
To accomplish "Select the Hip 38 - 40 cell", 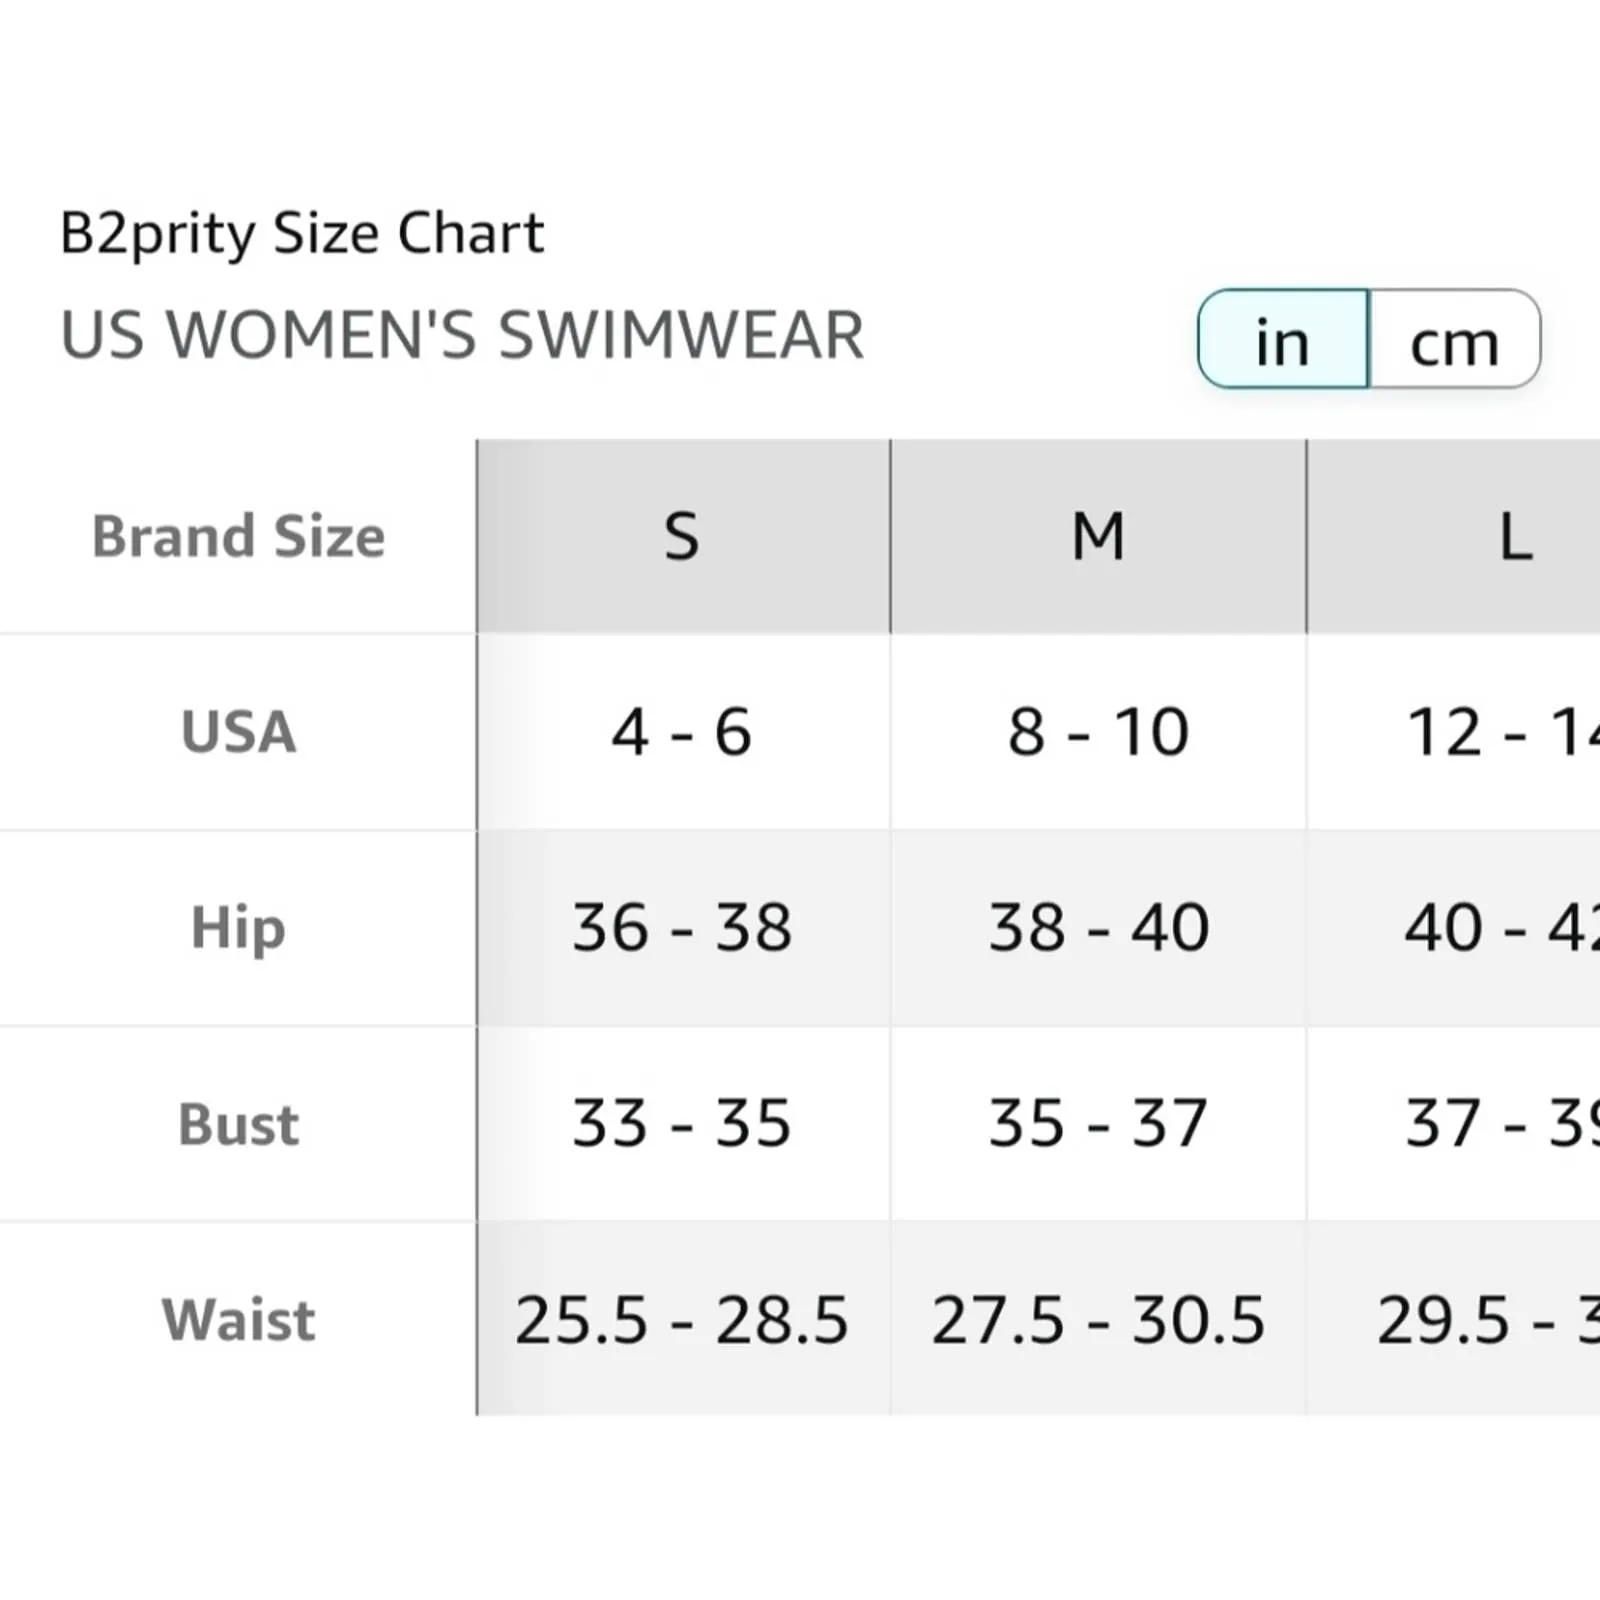I will [x=1098, y=927].
